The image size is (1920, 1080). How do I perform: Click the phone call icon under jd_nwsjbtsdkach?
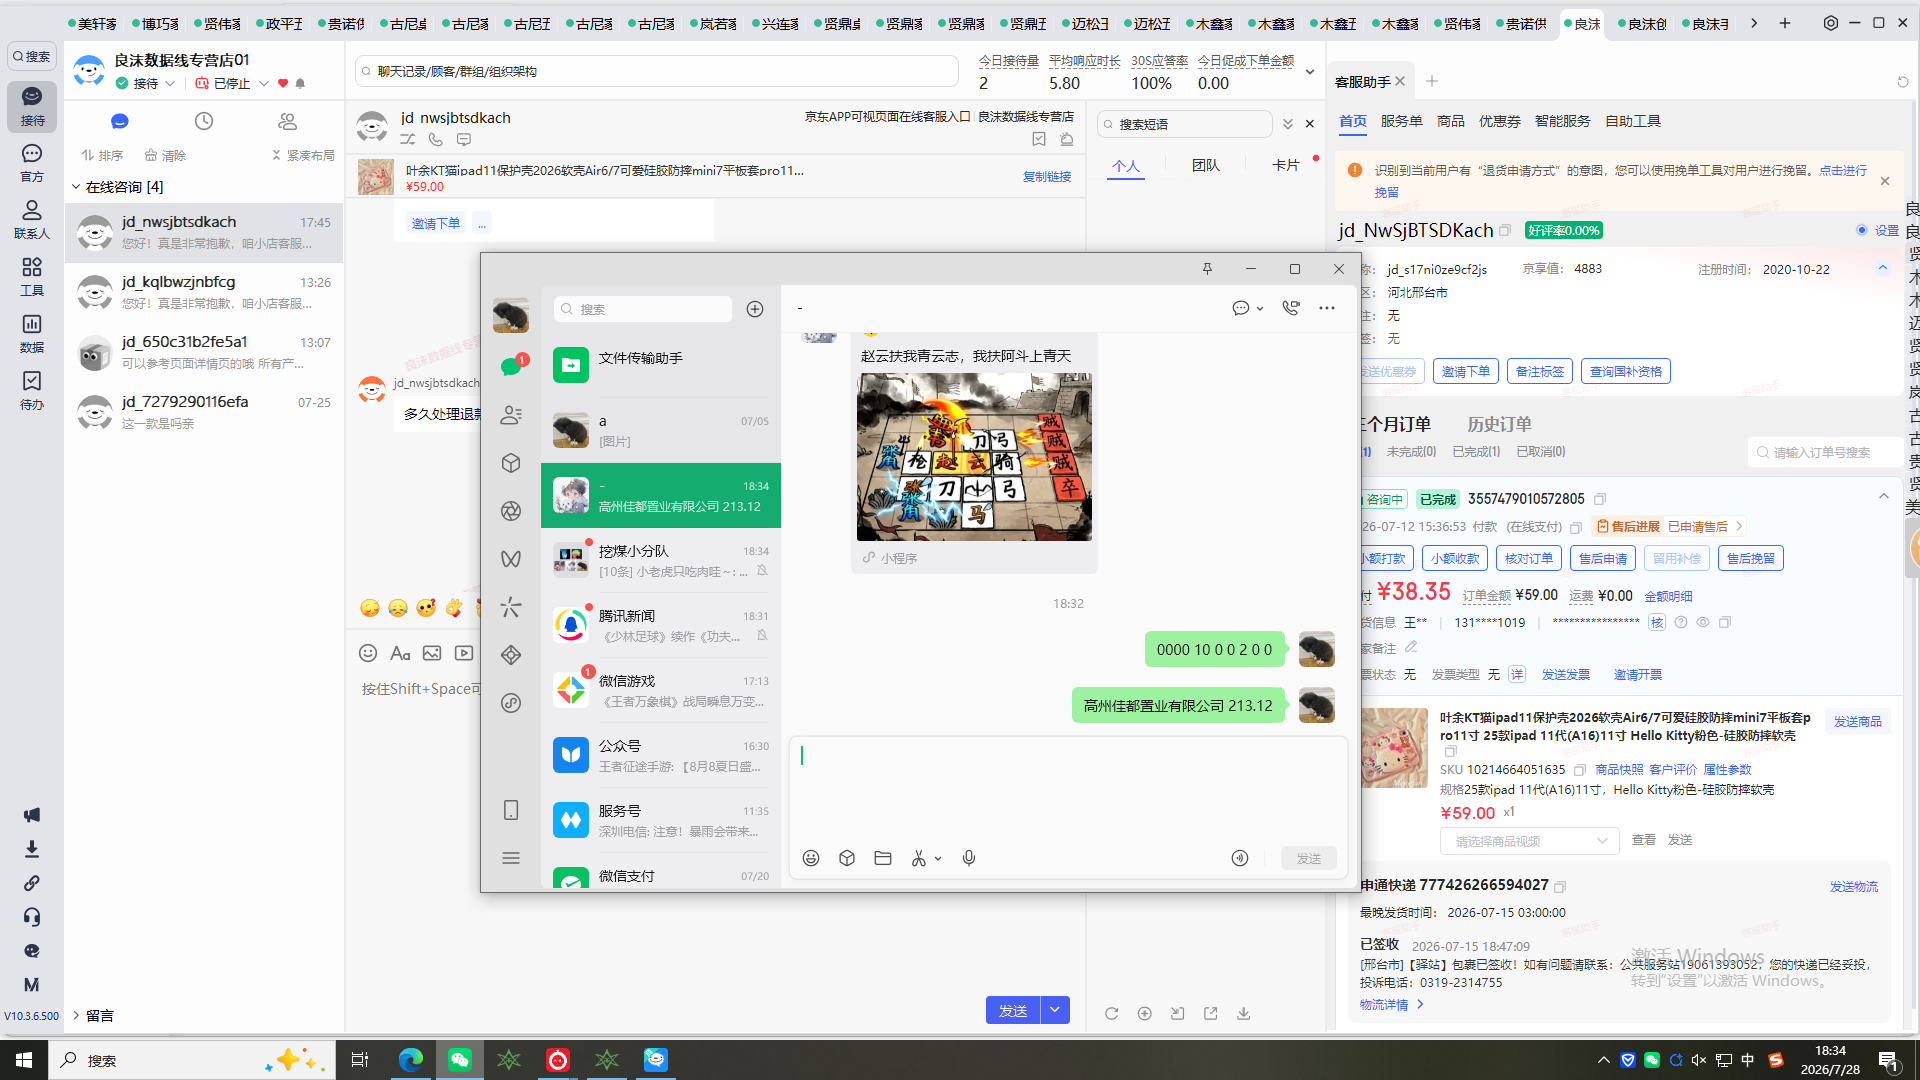pos(436,140)
